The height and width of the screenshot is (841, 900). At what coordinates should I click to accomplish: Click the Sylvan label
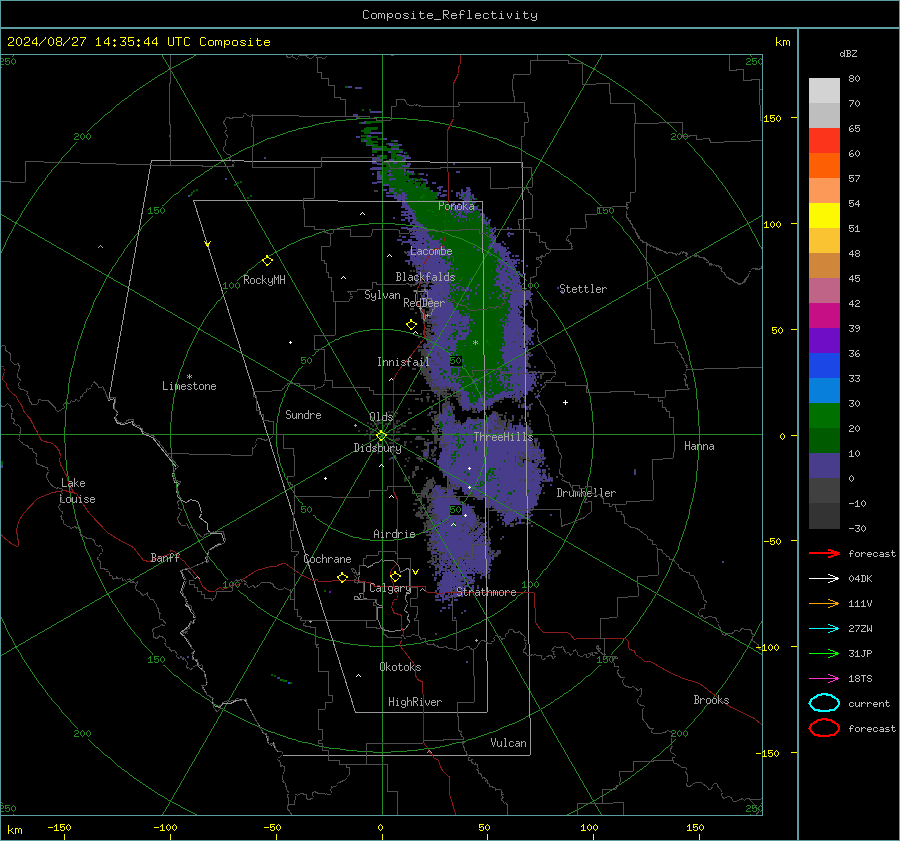point(382,295)
